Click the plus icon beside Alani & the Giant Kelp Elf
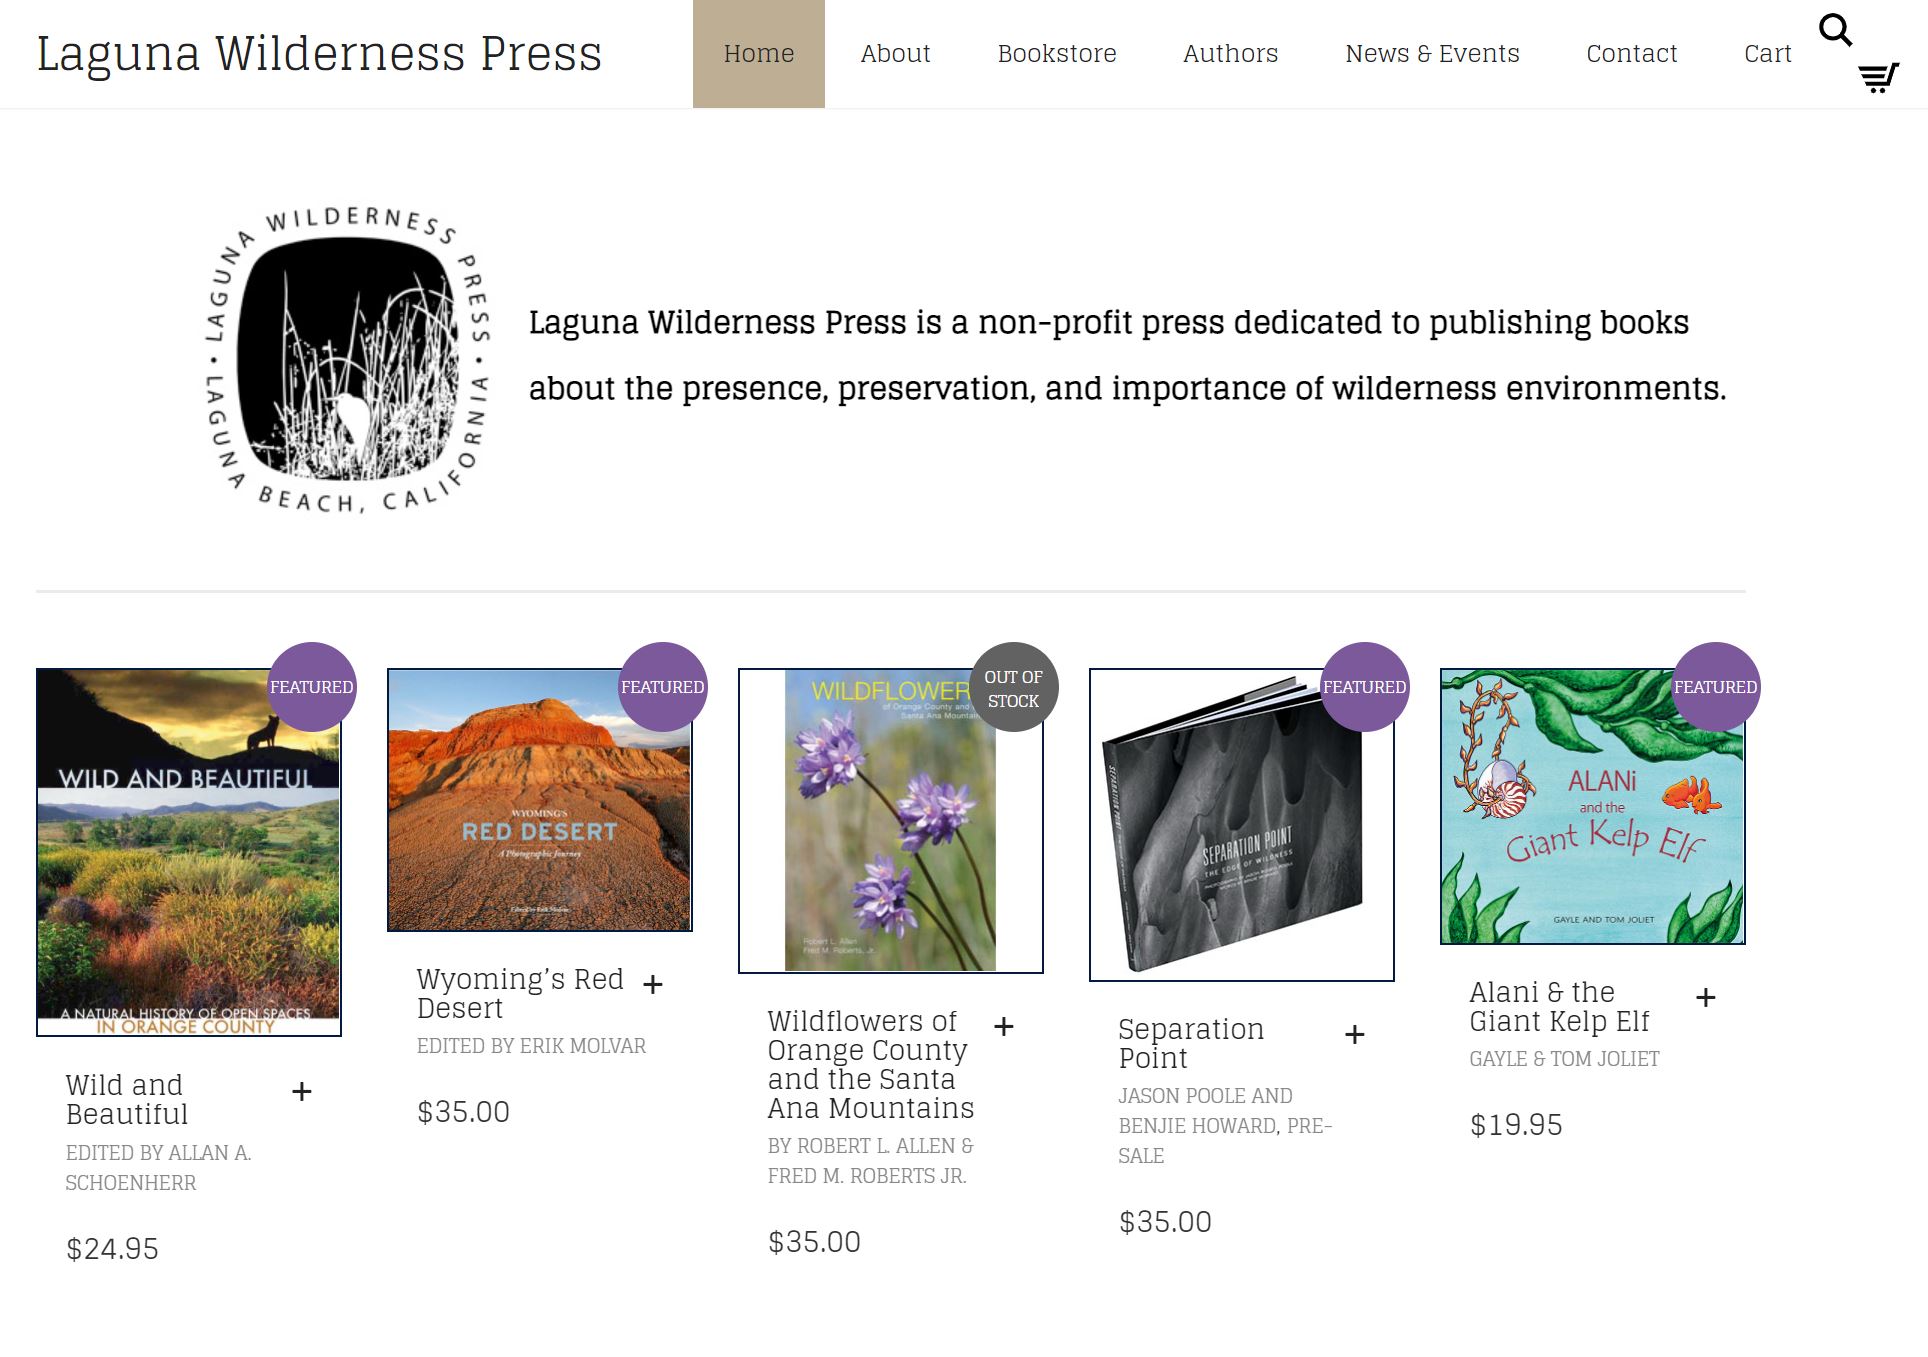Screen dimensions: 1928x1357 1706,998
